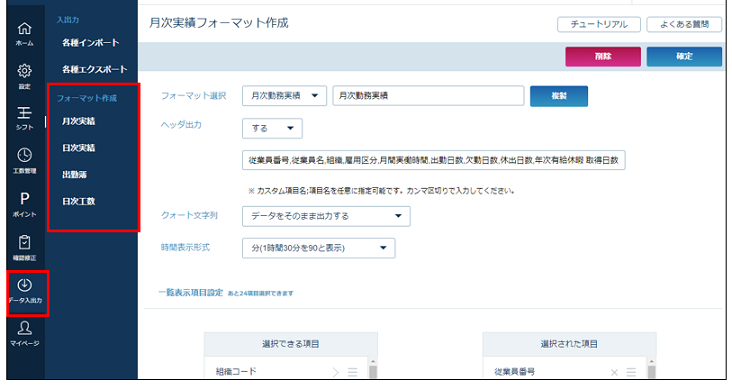
Task: Click the 複製 button
Action: click(x=559, y=96)
